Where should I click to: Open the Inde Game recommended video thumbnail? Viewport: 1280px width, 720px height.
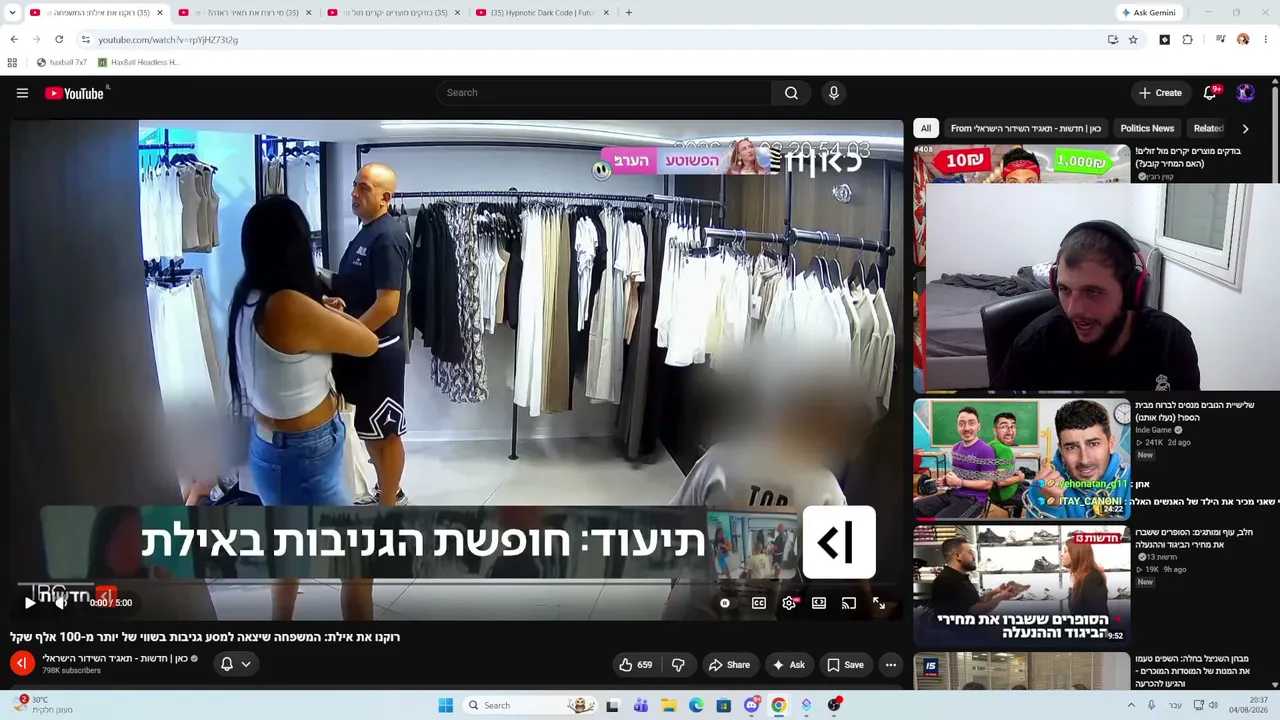[x=1022, y=459]
